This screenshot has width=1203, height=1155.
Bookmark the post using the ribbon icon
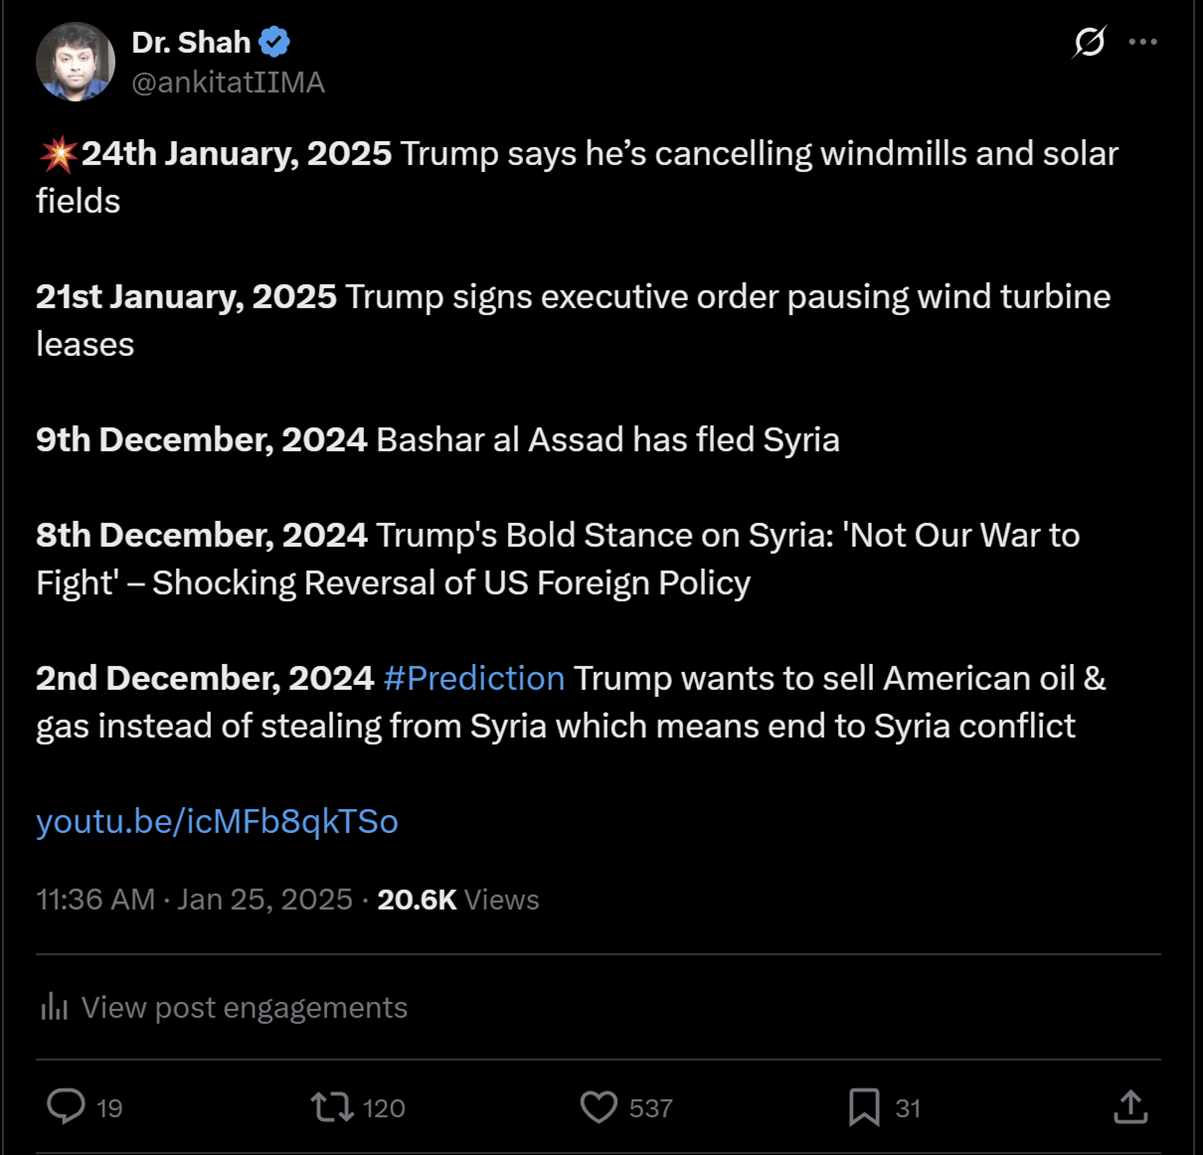coord(864,1107)
